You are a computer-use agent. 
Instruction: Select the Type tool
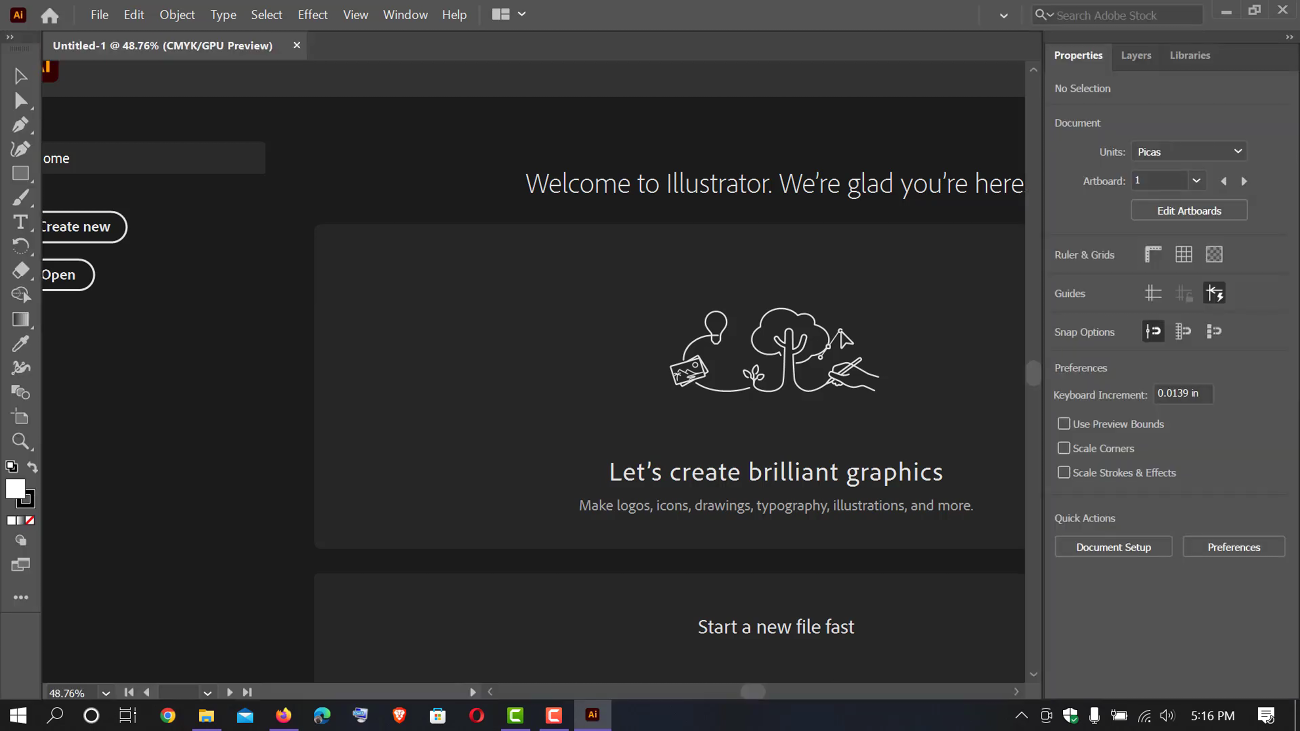click(20, 222)
